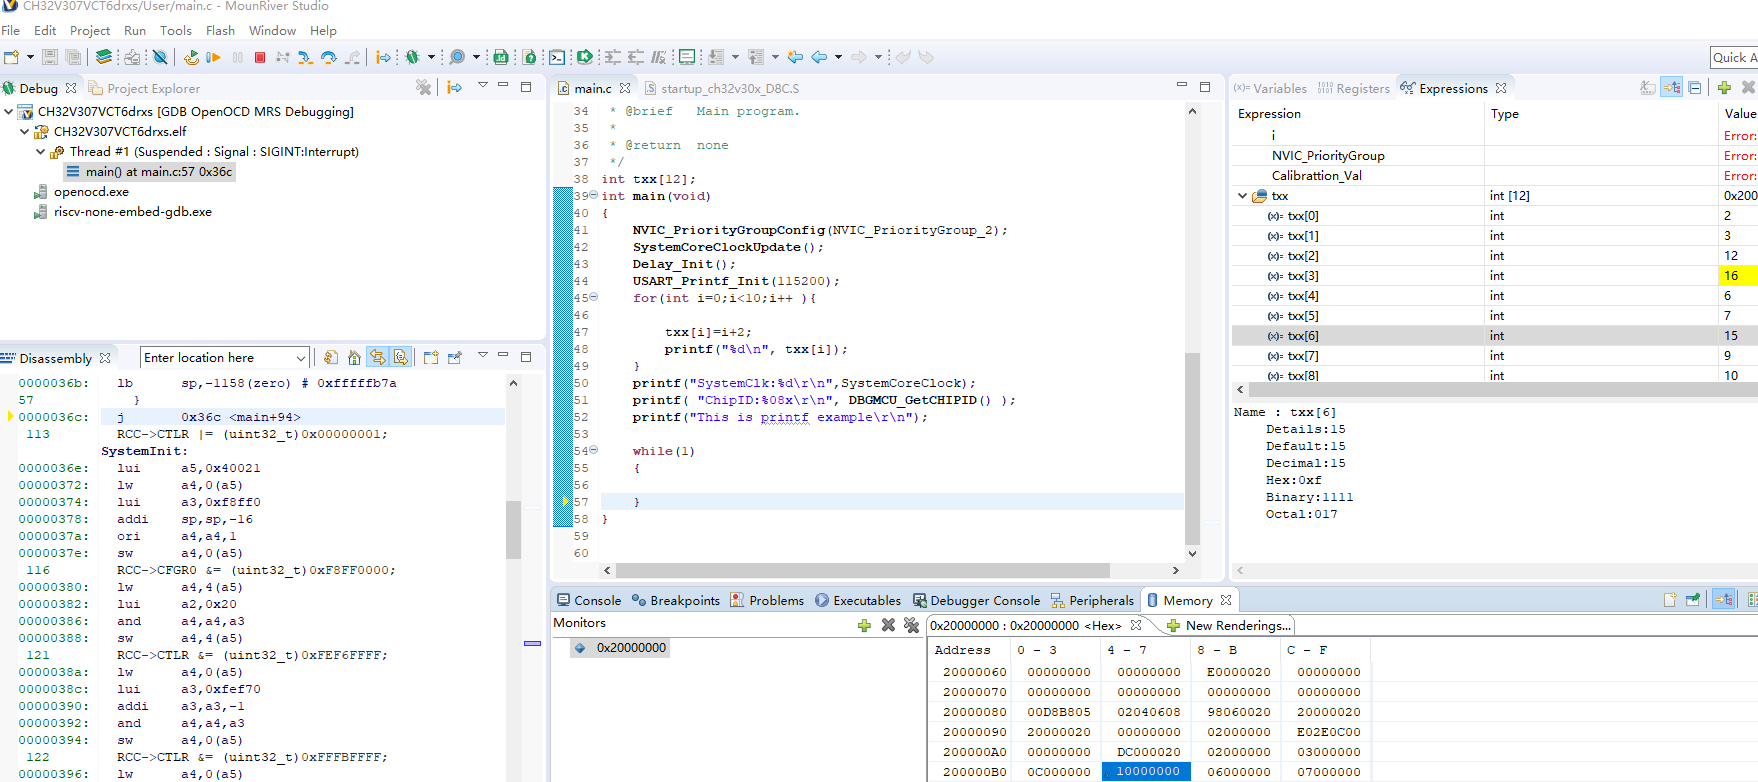
Task: Open the File menu
Action: coord(11,31)
